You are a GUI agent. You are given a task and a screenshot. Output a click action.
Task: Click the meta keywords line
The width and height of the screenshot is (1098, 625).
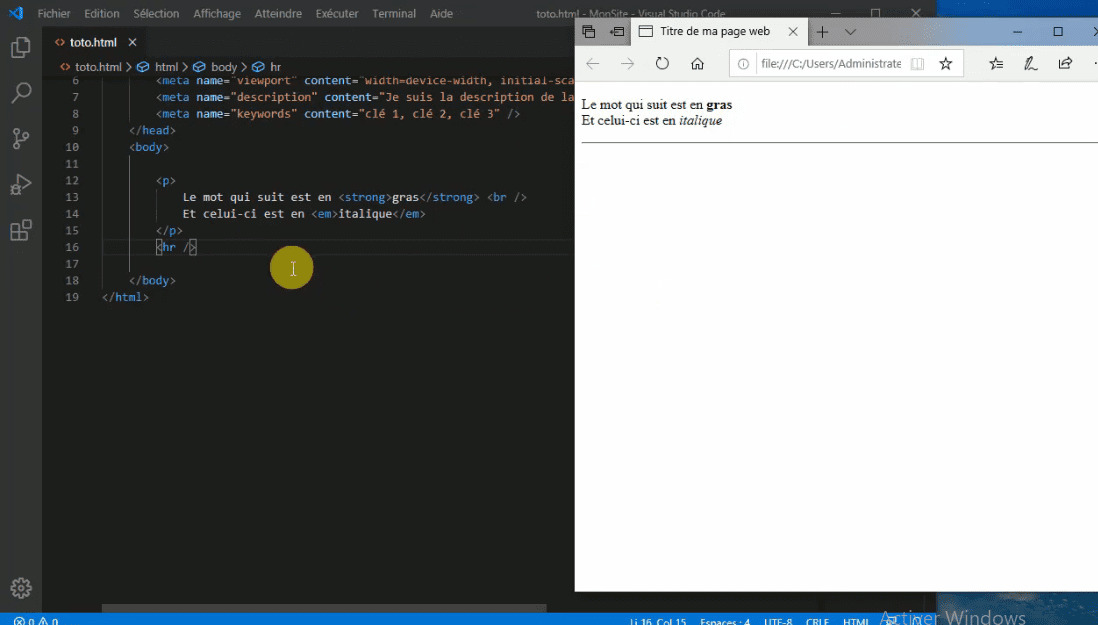[338, 114]
